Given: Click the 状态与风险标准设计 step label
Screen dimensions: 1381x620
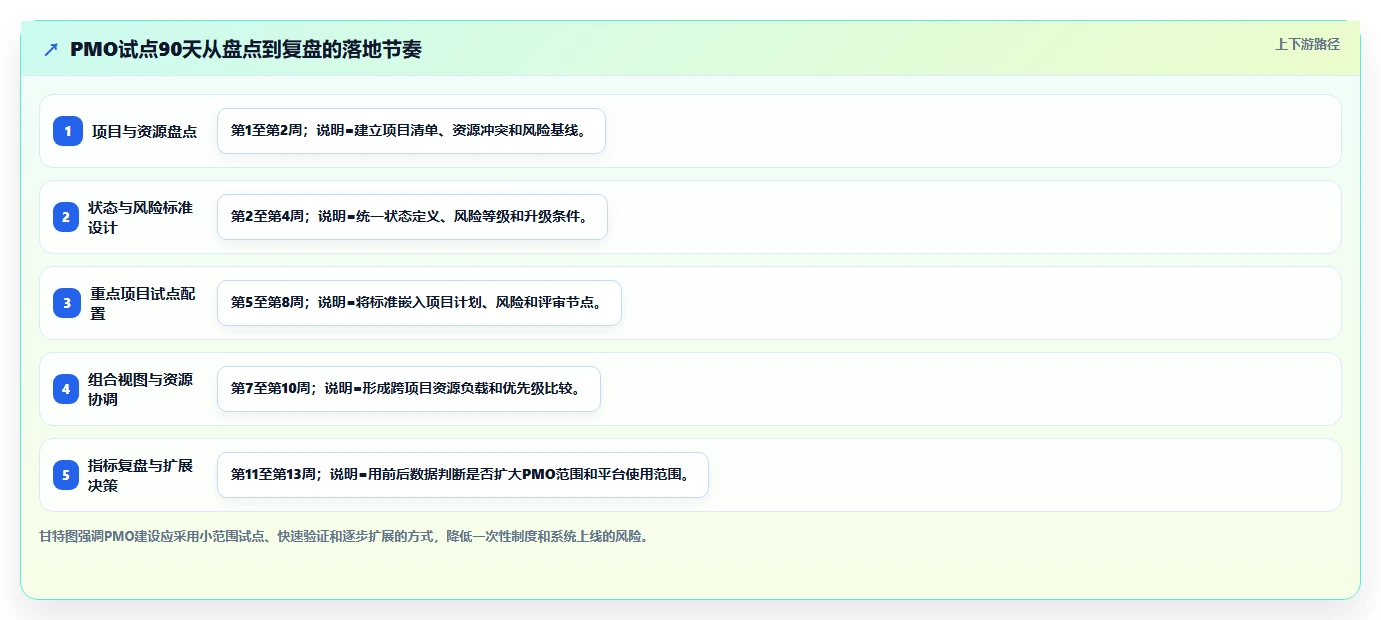Looking at the screenshot, I should pos(141,217).
